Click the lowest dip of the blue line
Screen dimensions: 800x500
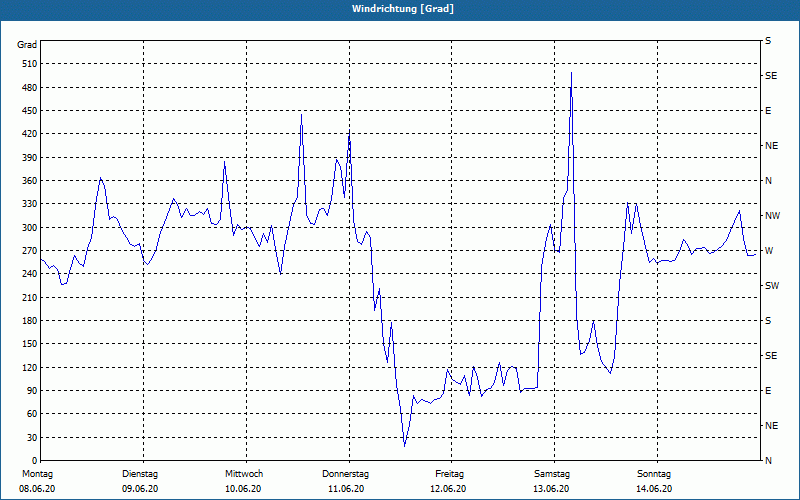405,446
